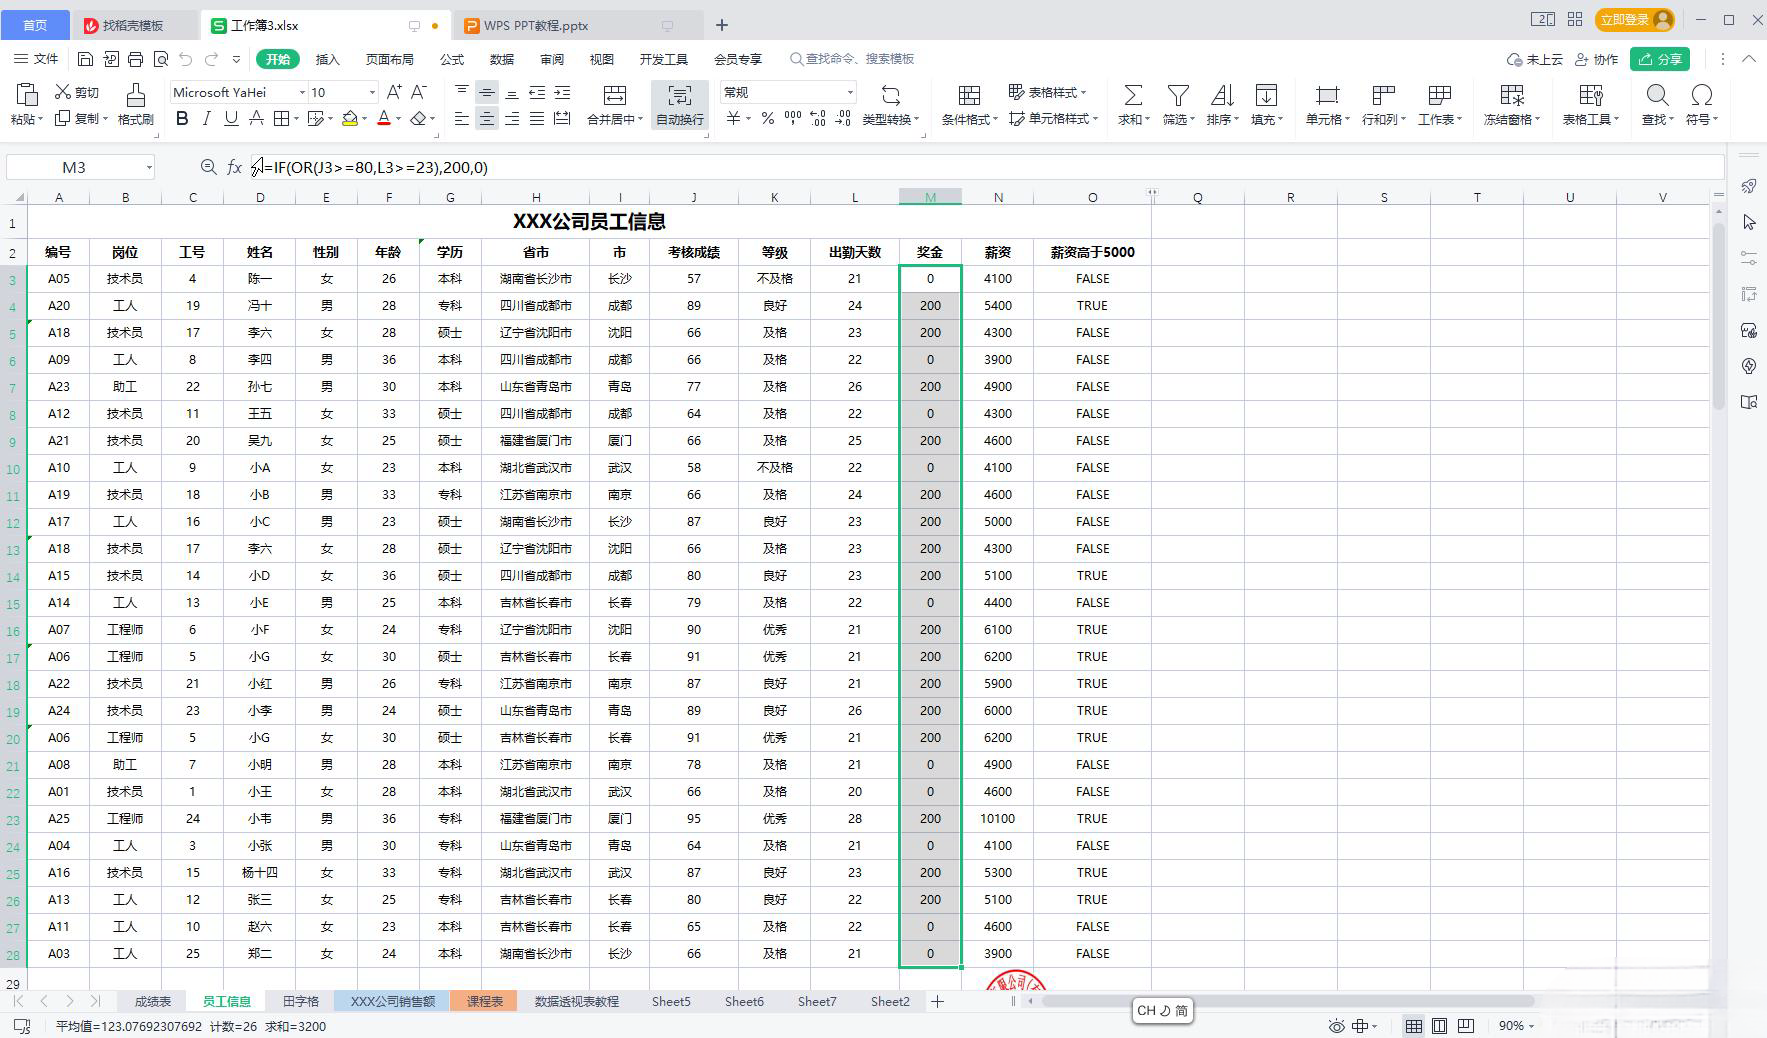Viewport: 1767px width, 1038px height.
Task: Toggle left text alignment
Action: pyautogui.click(x=461, y=119)
